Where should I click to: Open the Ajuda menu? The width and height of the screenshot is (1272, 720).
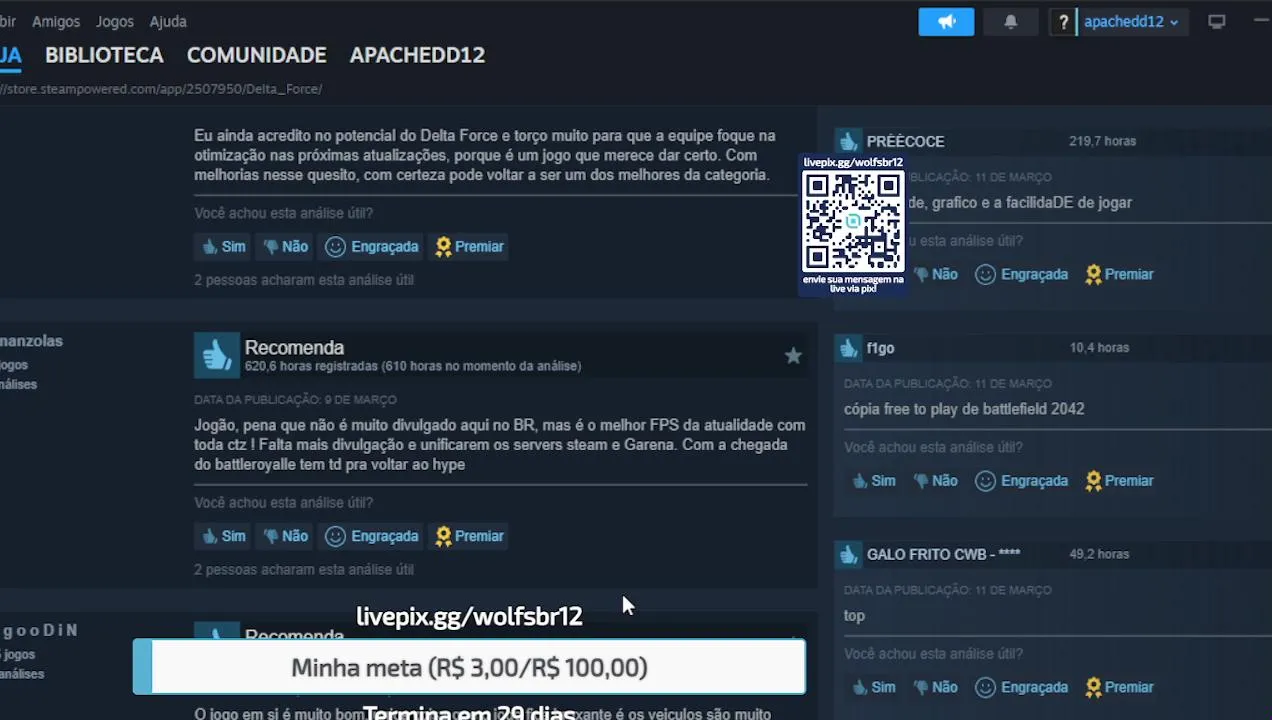168,21
